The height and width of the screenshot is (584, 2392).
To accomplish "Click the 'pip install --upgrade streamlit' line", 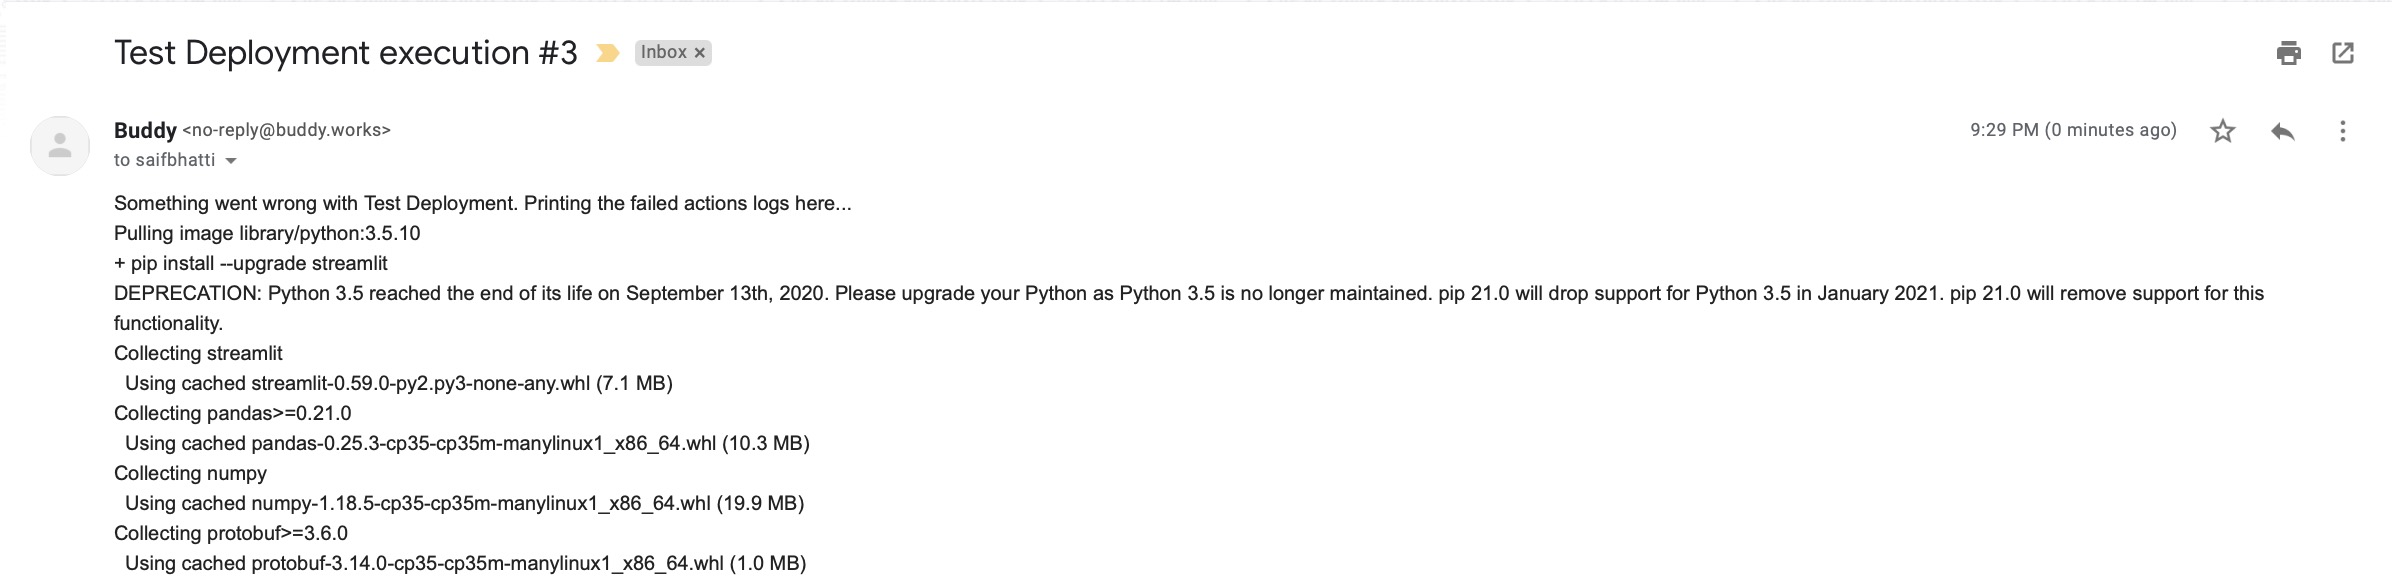I will pos(251,263).
